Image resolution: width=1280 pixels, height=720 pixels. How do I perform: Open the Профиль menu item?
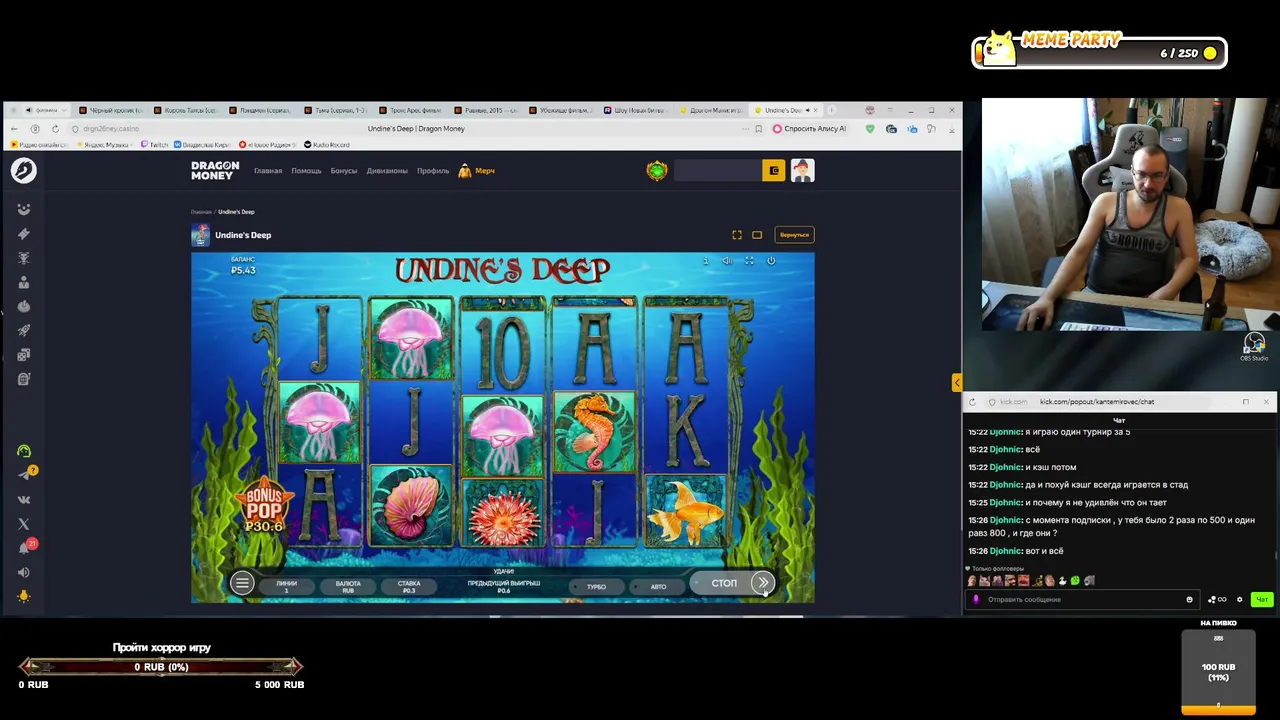pos(433,171)
